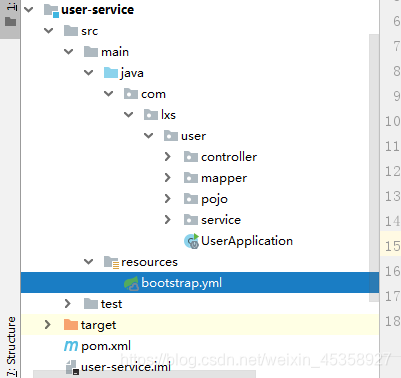Click the Maven pom.xml icon
Screen dimensions: 401x378
71,346
